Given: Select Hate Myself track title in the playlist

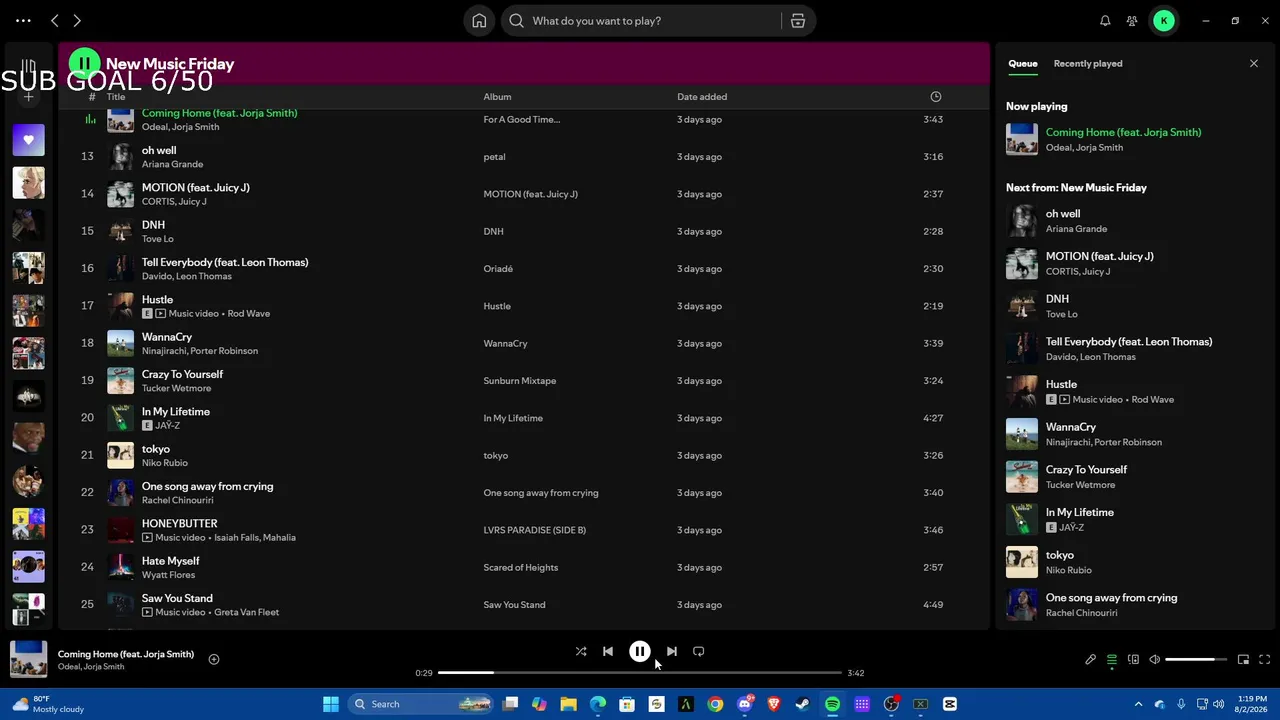Looking at the screenshot, I should click(171, 561).
